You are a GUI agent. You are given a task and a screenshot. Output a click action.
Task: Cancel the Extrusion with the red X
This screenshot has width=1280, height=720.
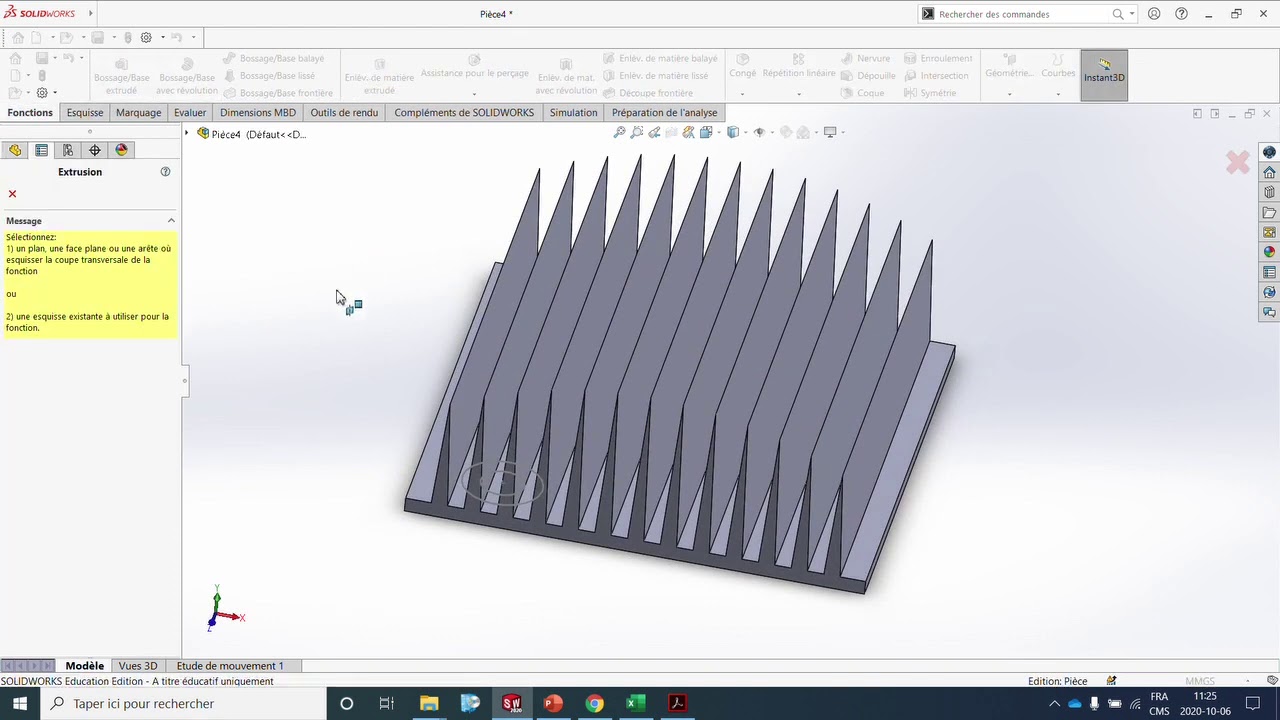(x=13, y=194)
